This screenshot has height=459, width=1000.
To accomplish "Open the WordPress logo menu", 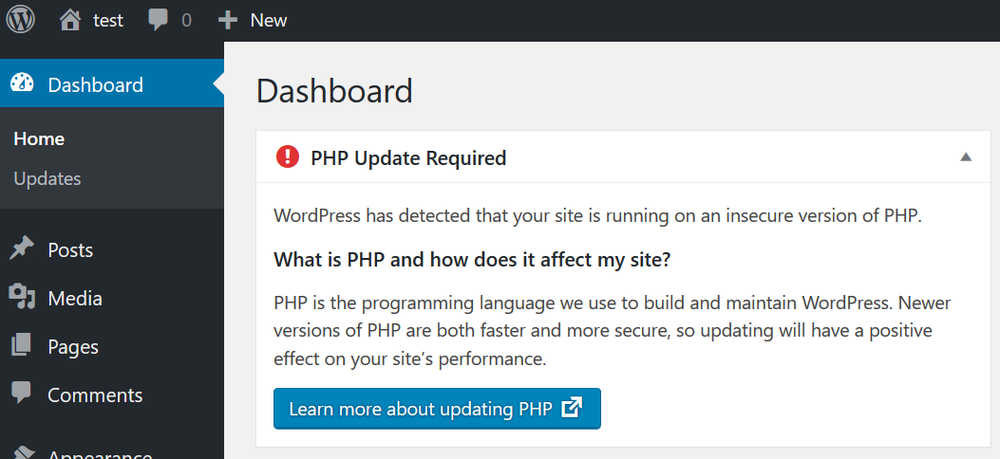I will (x=20, y=20).
